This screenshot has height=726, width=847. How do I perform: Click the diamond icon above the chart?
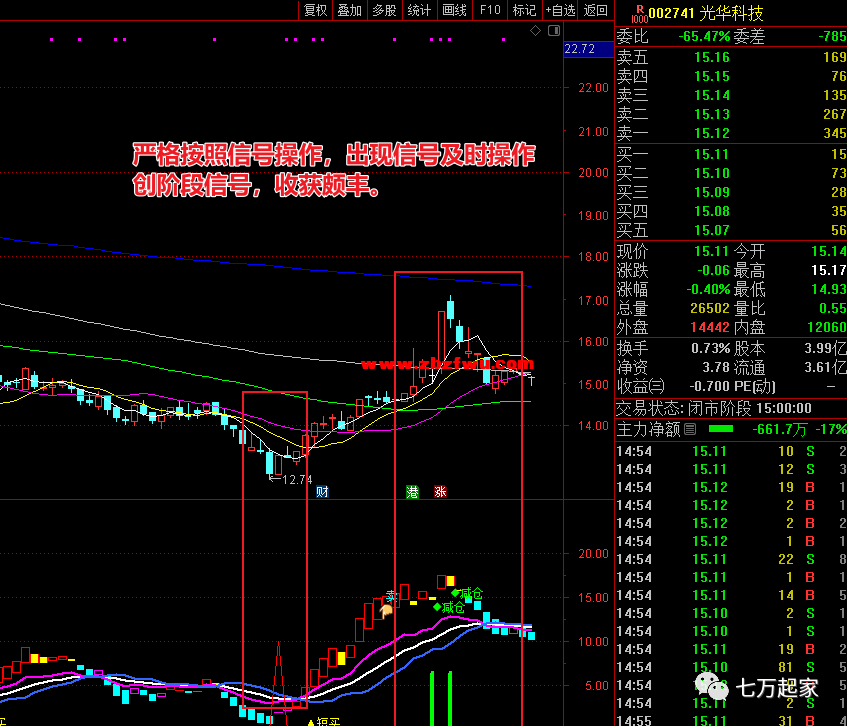[x=535, y=31]
